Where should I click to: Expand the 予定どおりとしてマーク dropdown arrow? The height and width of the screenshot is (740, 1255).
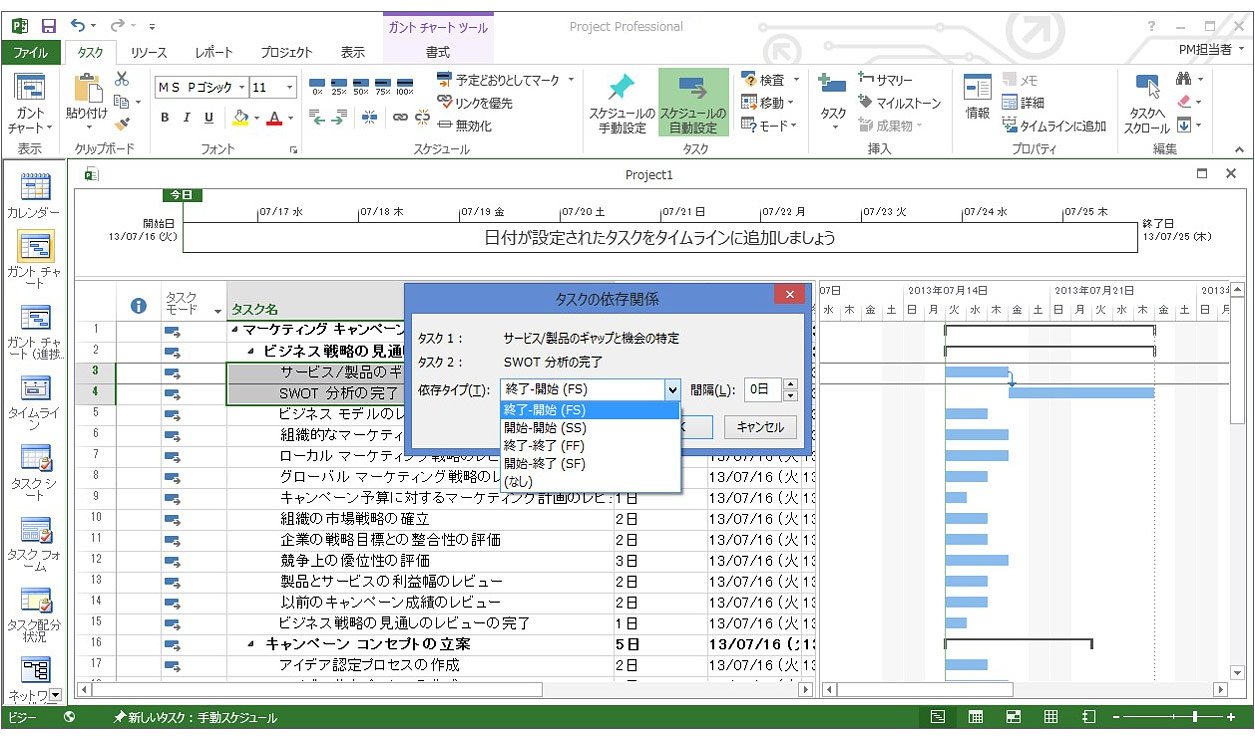(571, 79)
